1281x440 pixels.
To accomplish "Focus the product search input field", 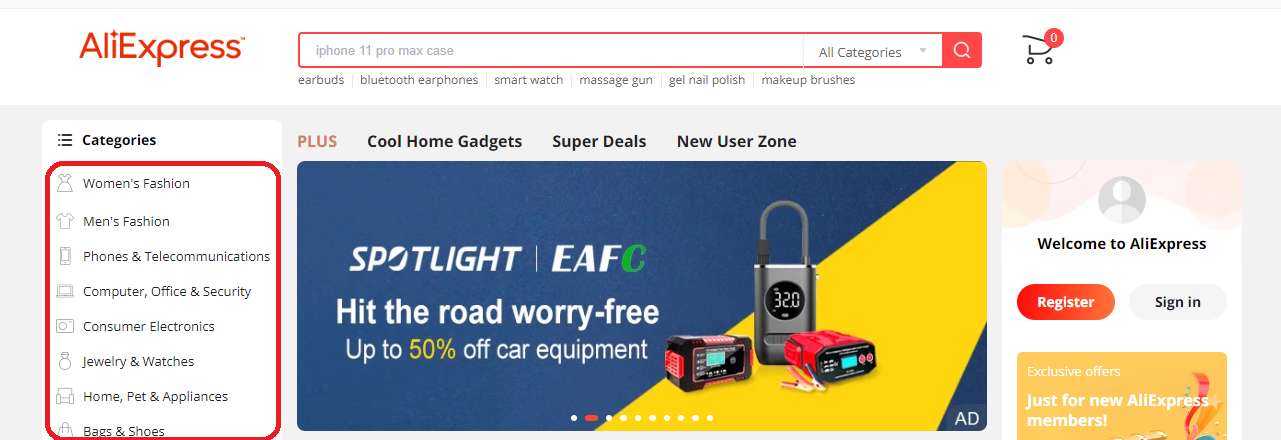I will [x=551, y=51].
